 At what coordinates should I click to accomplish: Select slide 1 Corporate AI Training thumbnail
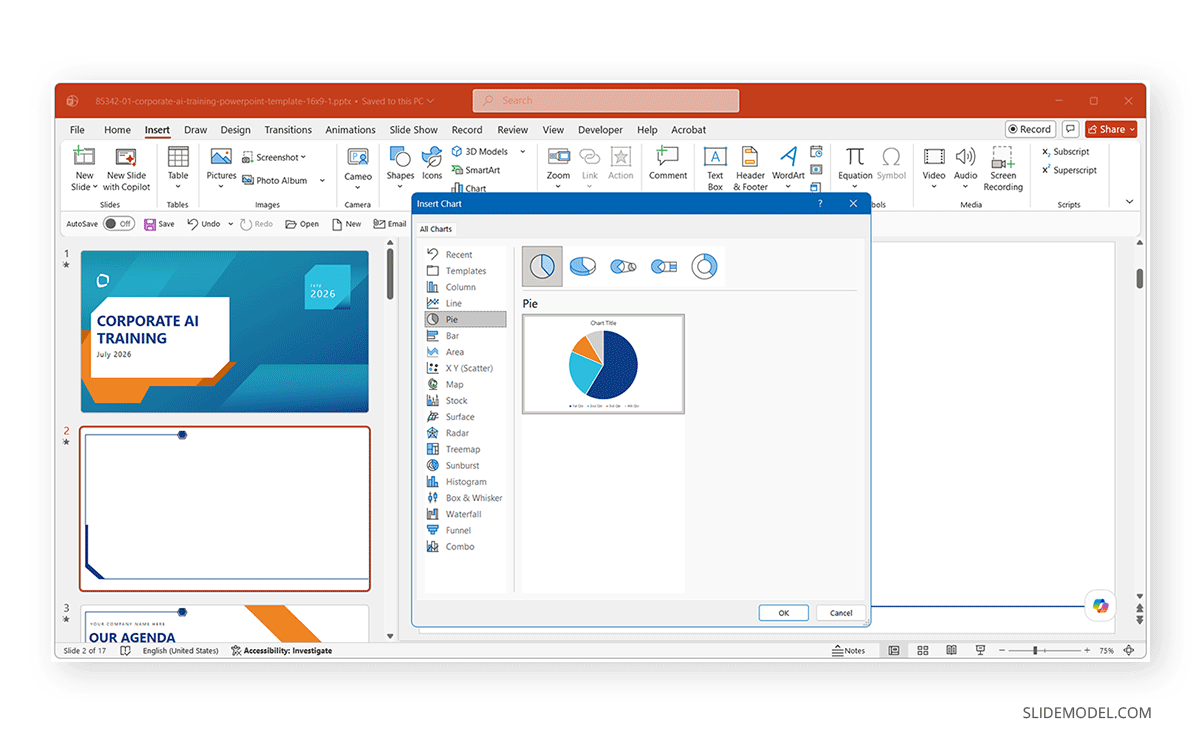(225, 331)
